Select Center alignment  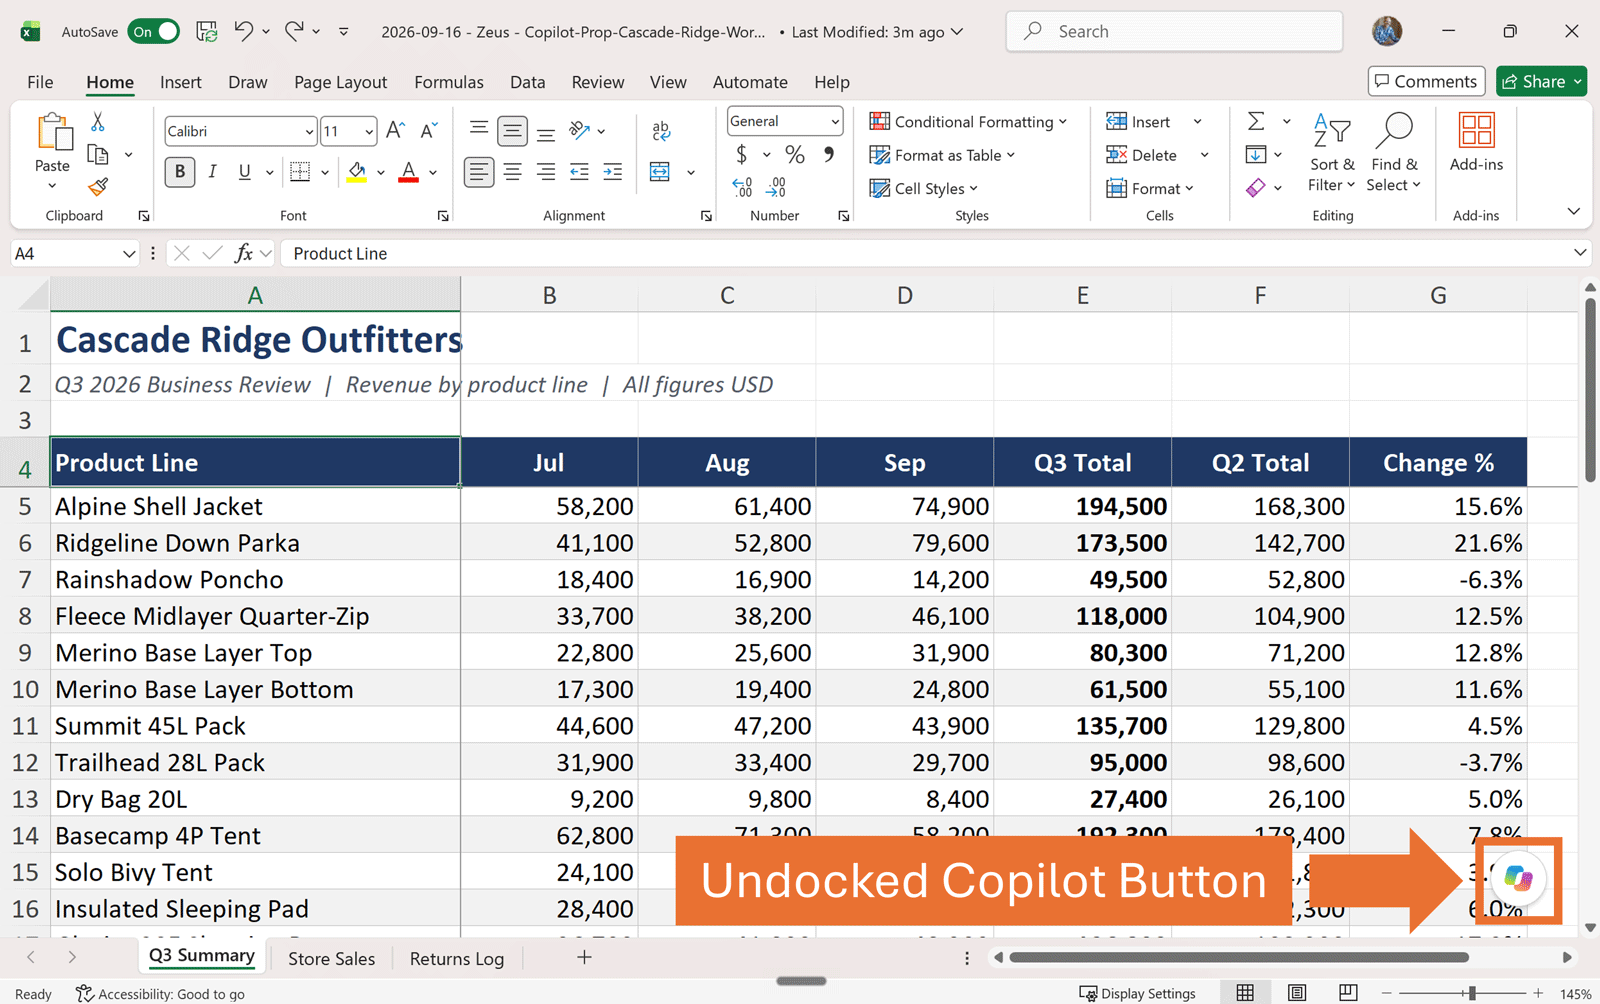click(512, 172)
